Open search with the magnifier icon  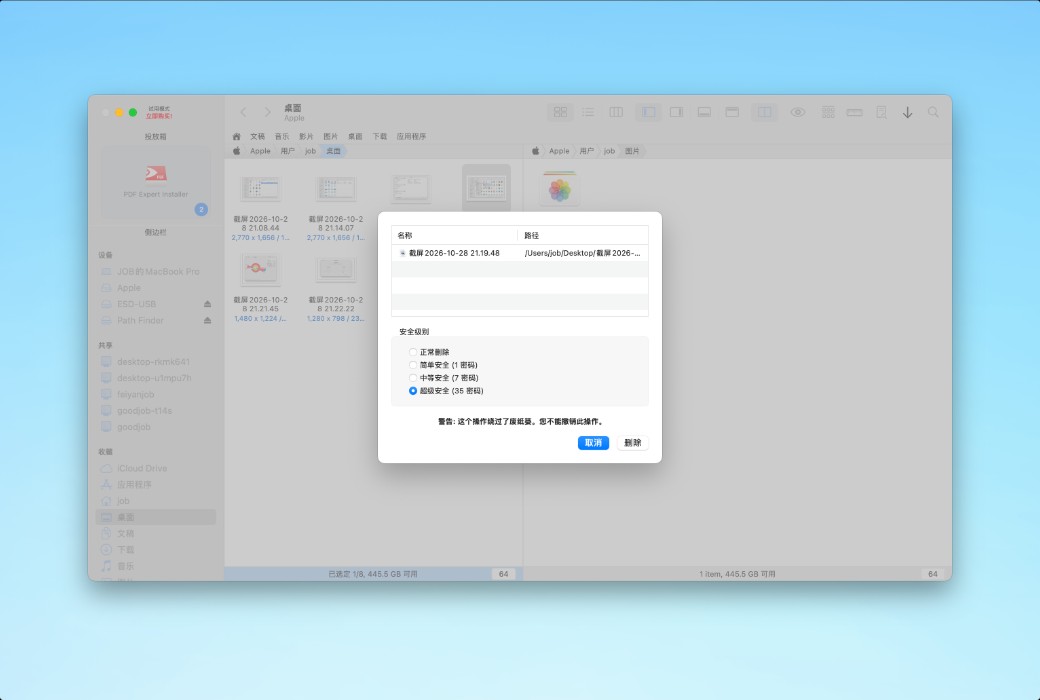tap(933, 112)
